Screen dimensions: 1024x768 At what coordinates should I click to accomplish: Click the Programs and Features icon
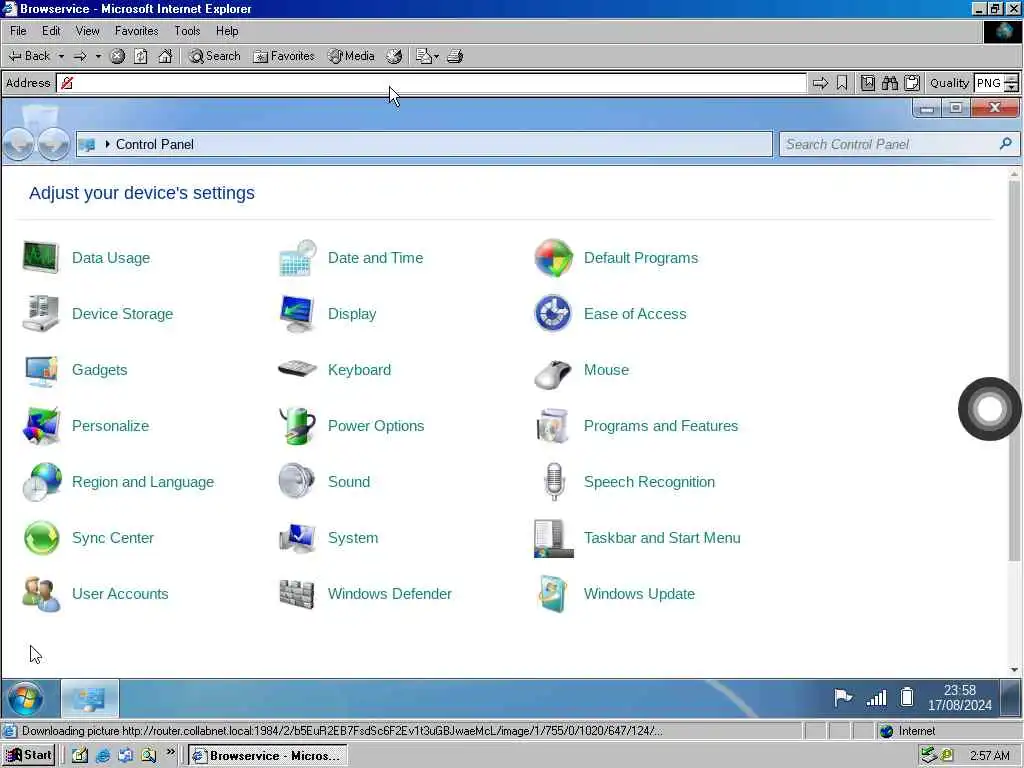tap(552, 426)
